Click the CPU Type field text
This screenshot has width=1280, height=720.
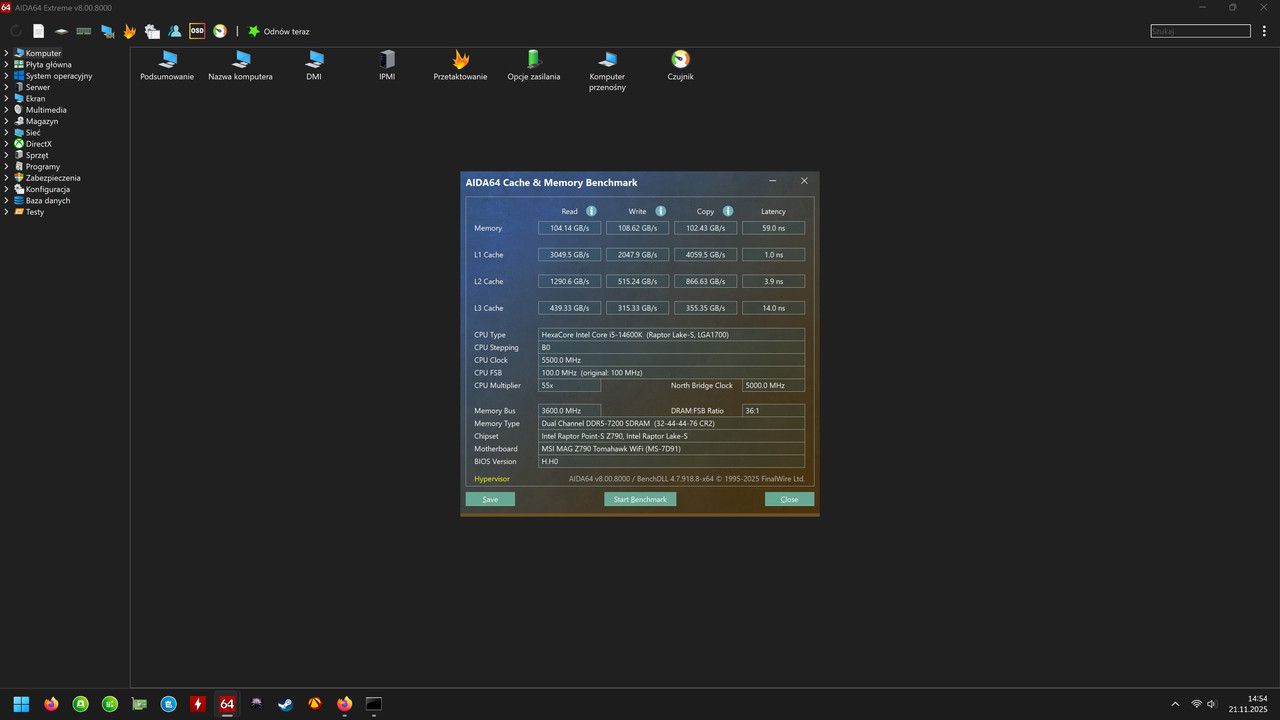pos(671,335)
